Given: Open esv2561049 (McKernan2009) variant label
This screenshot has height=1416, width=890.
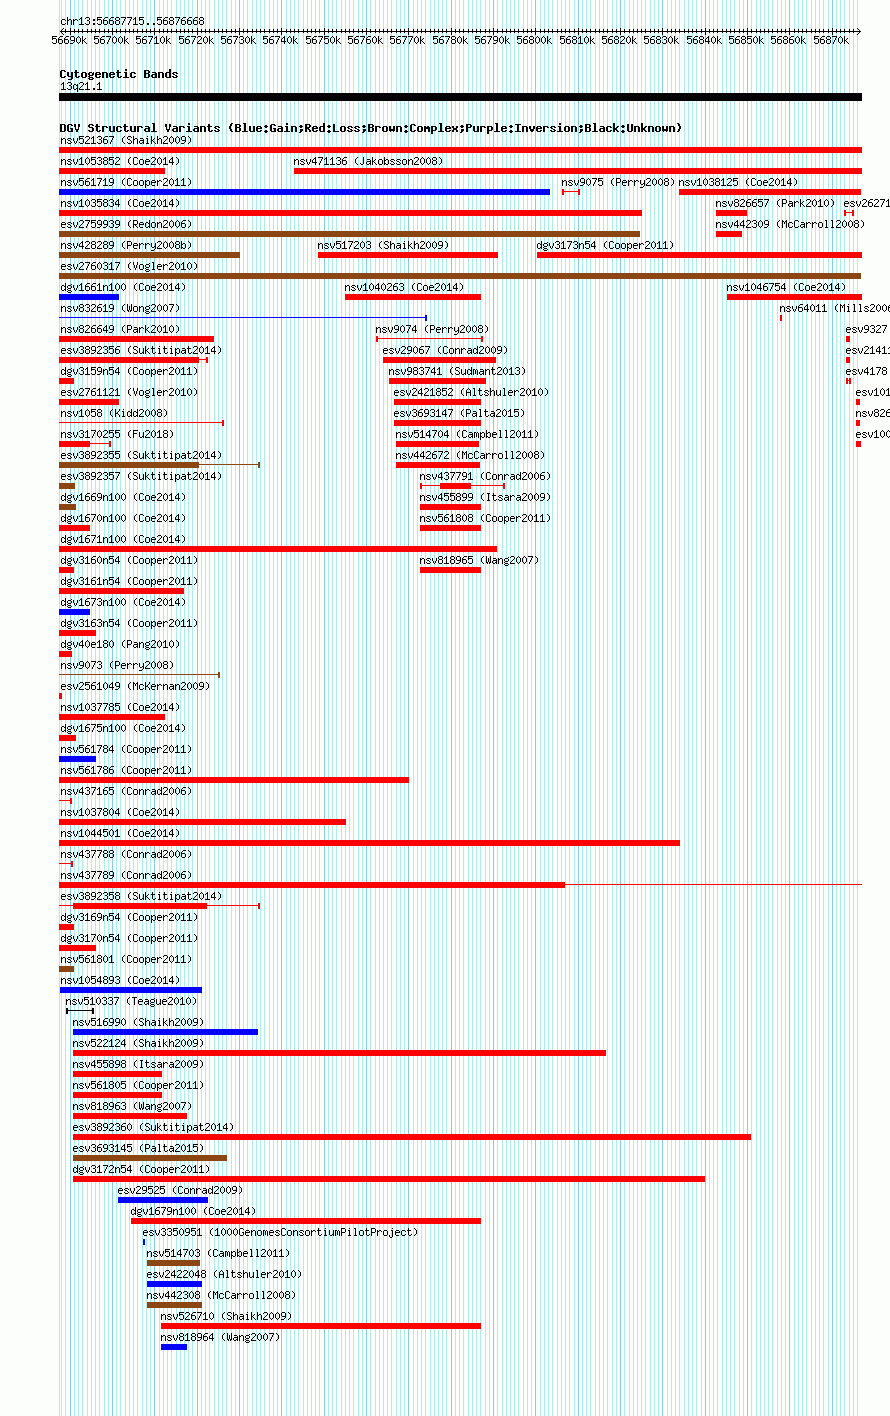Looking at the screenshot, I should [135, 686].
